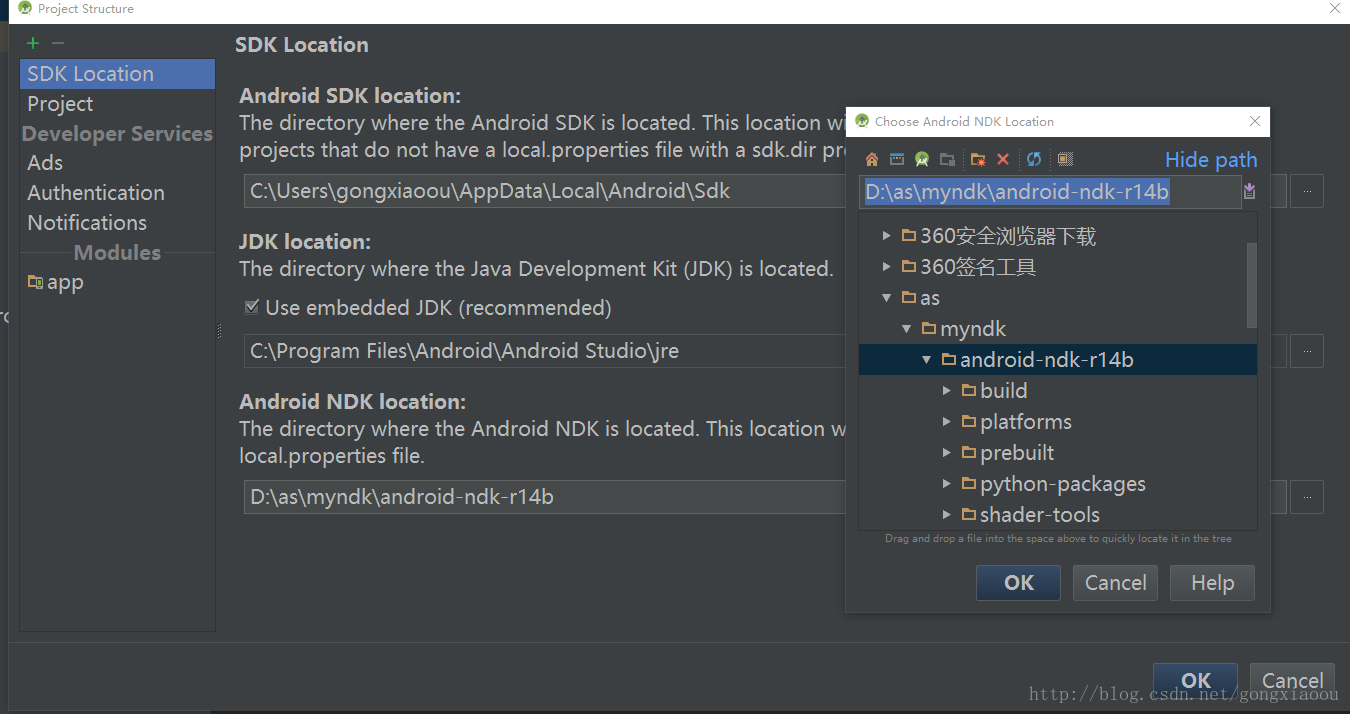The image size is (1350, 714).
Task: Toggle Use embedded JDK checkbox
Action: point(252,307)
